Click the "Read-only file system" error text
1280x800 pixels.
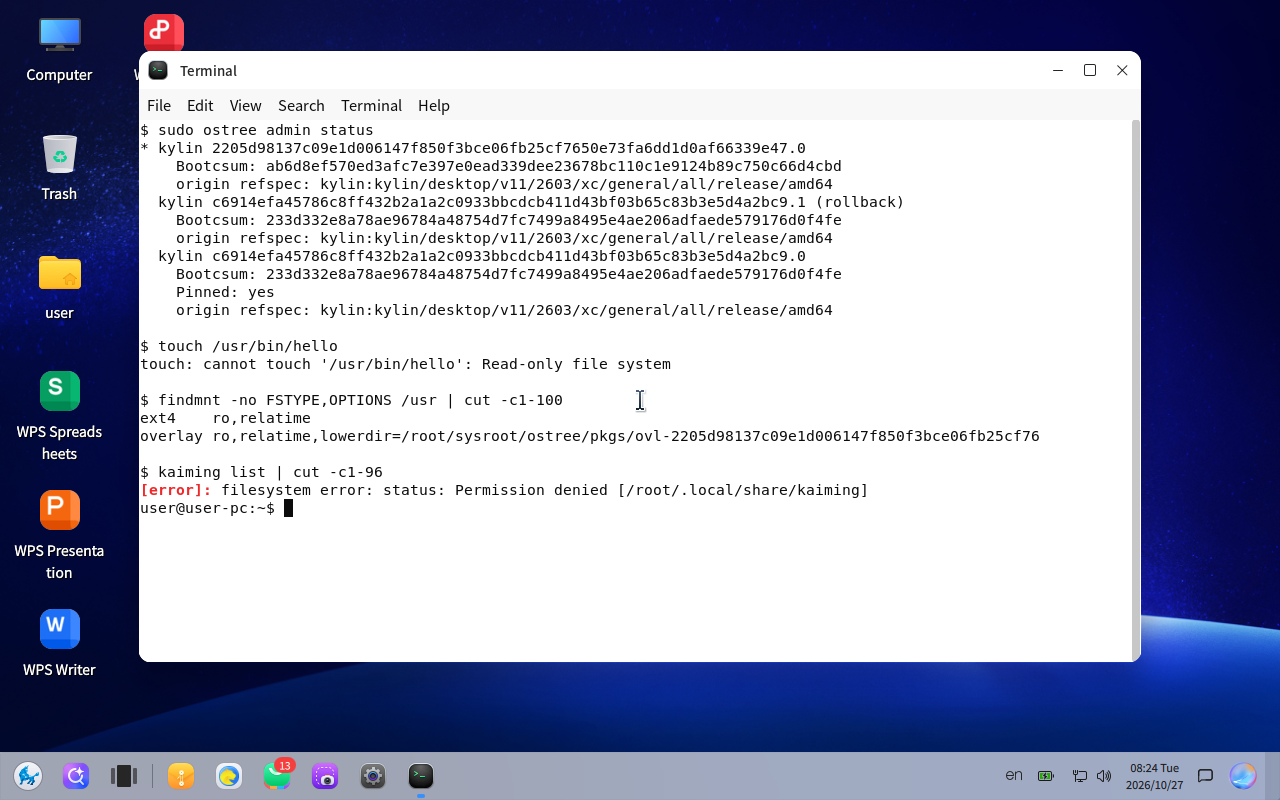576,364
